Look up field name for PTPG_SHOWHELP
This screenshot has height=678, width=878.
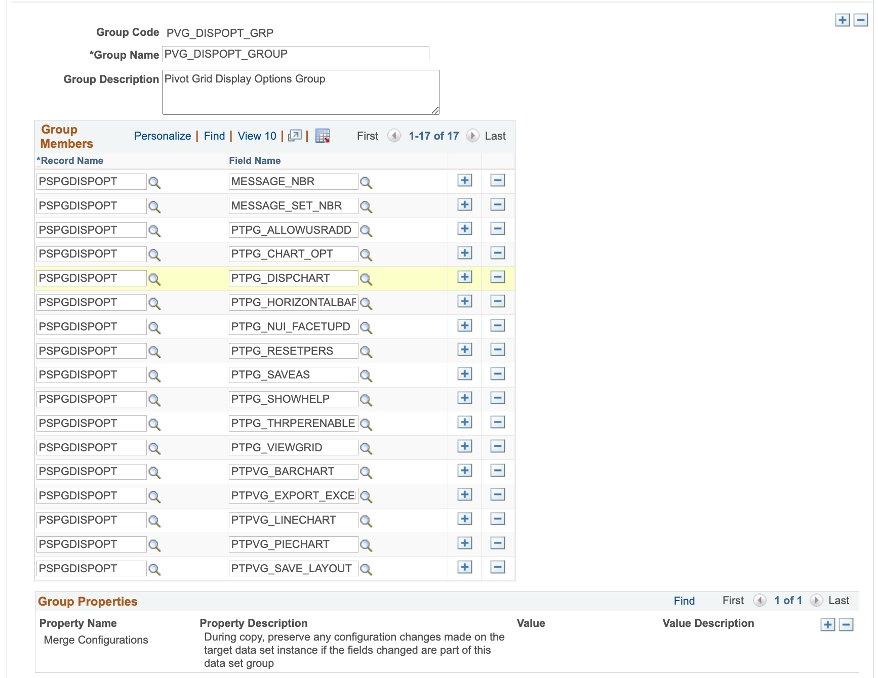(x=366, y=400)
